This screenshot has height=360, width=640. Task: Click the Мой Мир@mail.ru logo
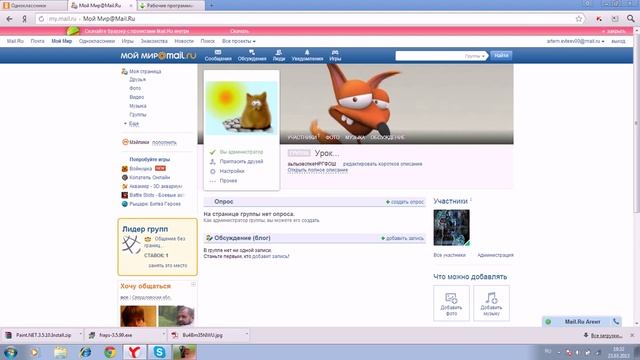point(158,56)
